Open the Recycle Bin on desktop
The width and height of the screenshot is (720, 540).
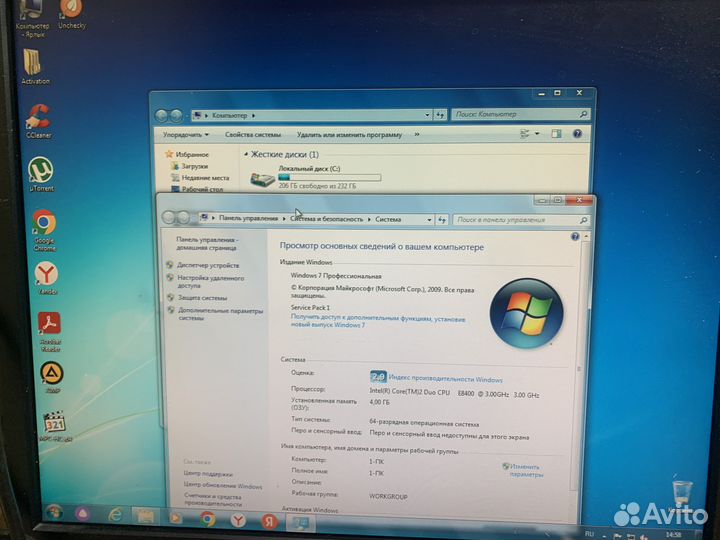(x=682, y=490)
